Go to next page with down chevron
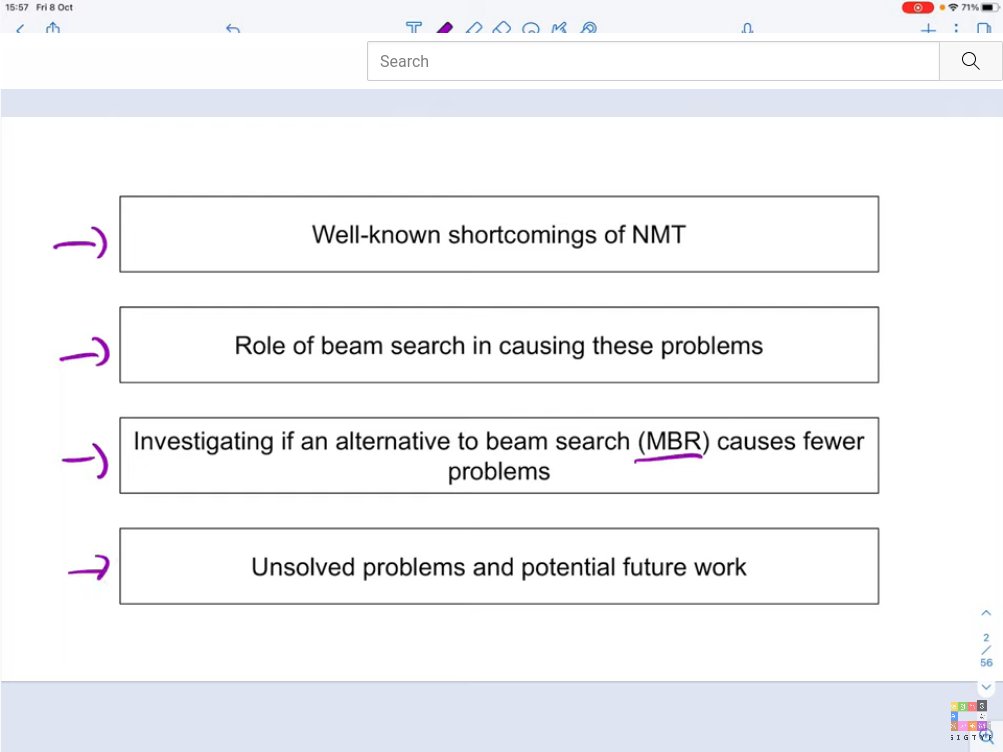Image resolution: width=1003 pixels, height=752 pixels. [x=986, y=687]
